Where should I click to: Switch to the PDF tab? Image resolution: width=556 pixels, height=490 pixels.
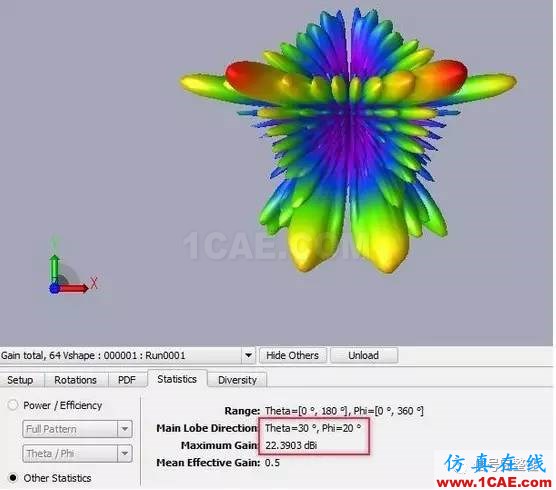tap(127, 380)
